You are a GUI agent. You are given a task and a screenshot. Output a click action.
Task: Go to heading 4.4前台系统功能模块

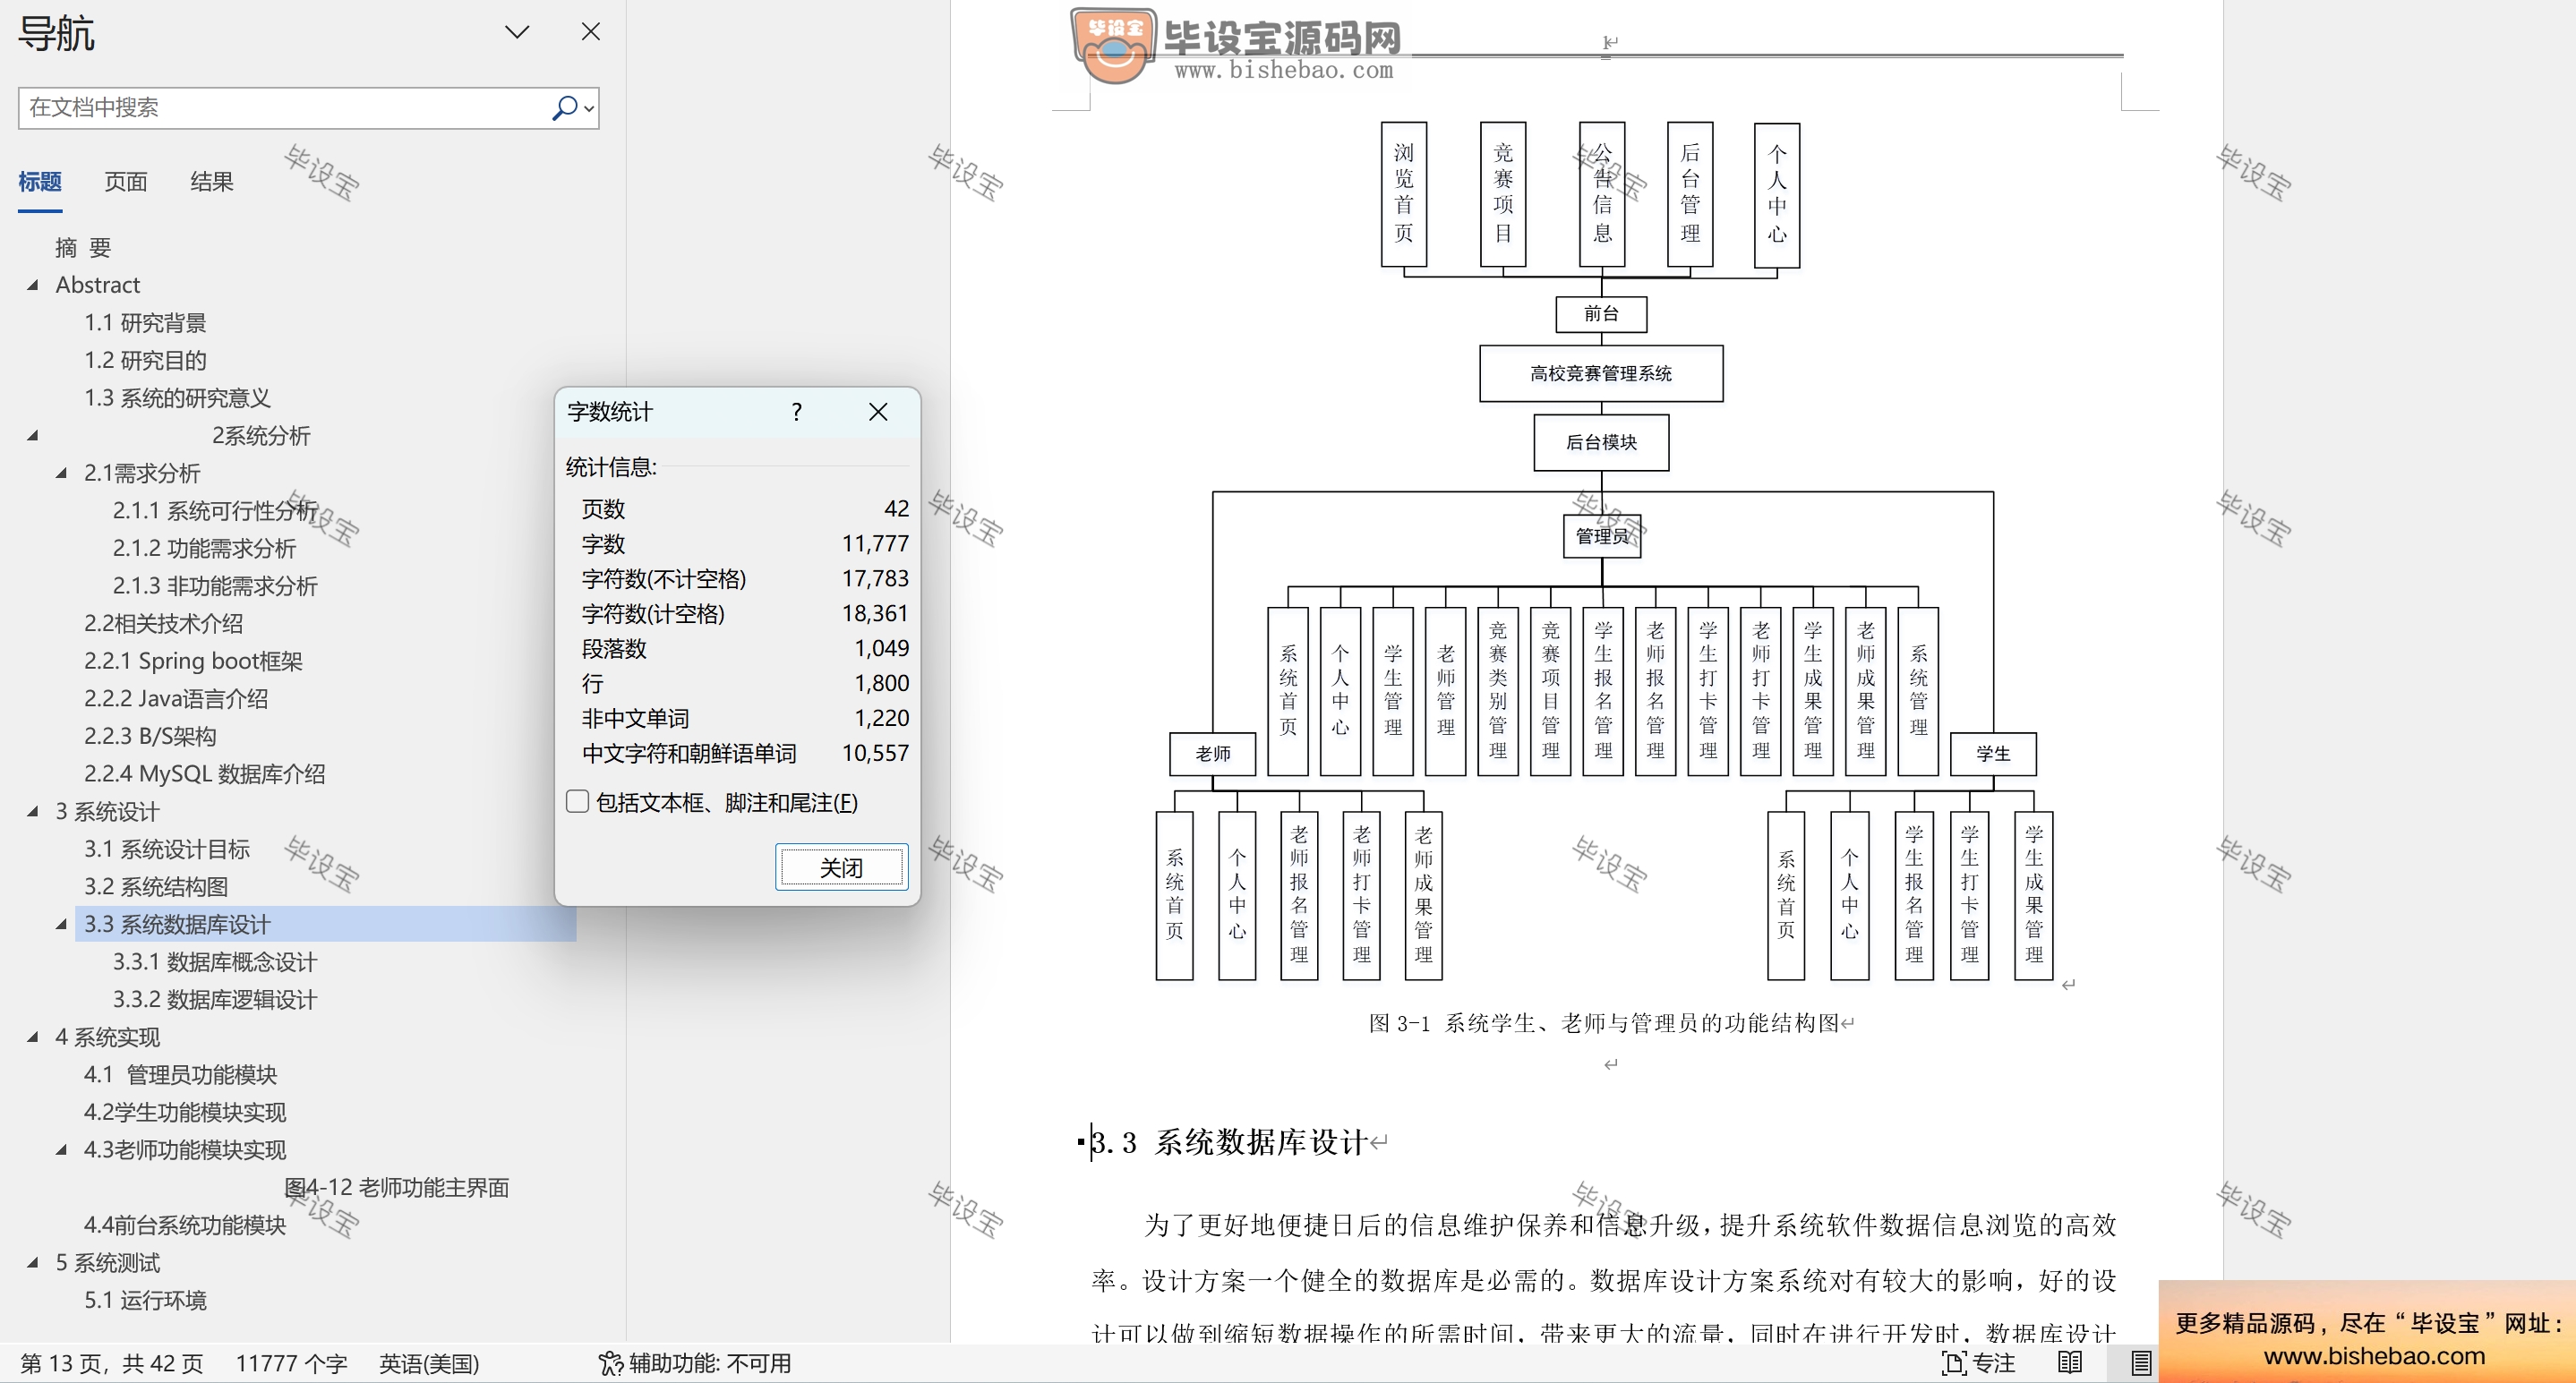click(x=185, y=1225)
